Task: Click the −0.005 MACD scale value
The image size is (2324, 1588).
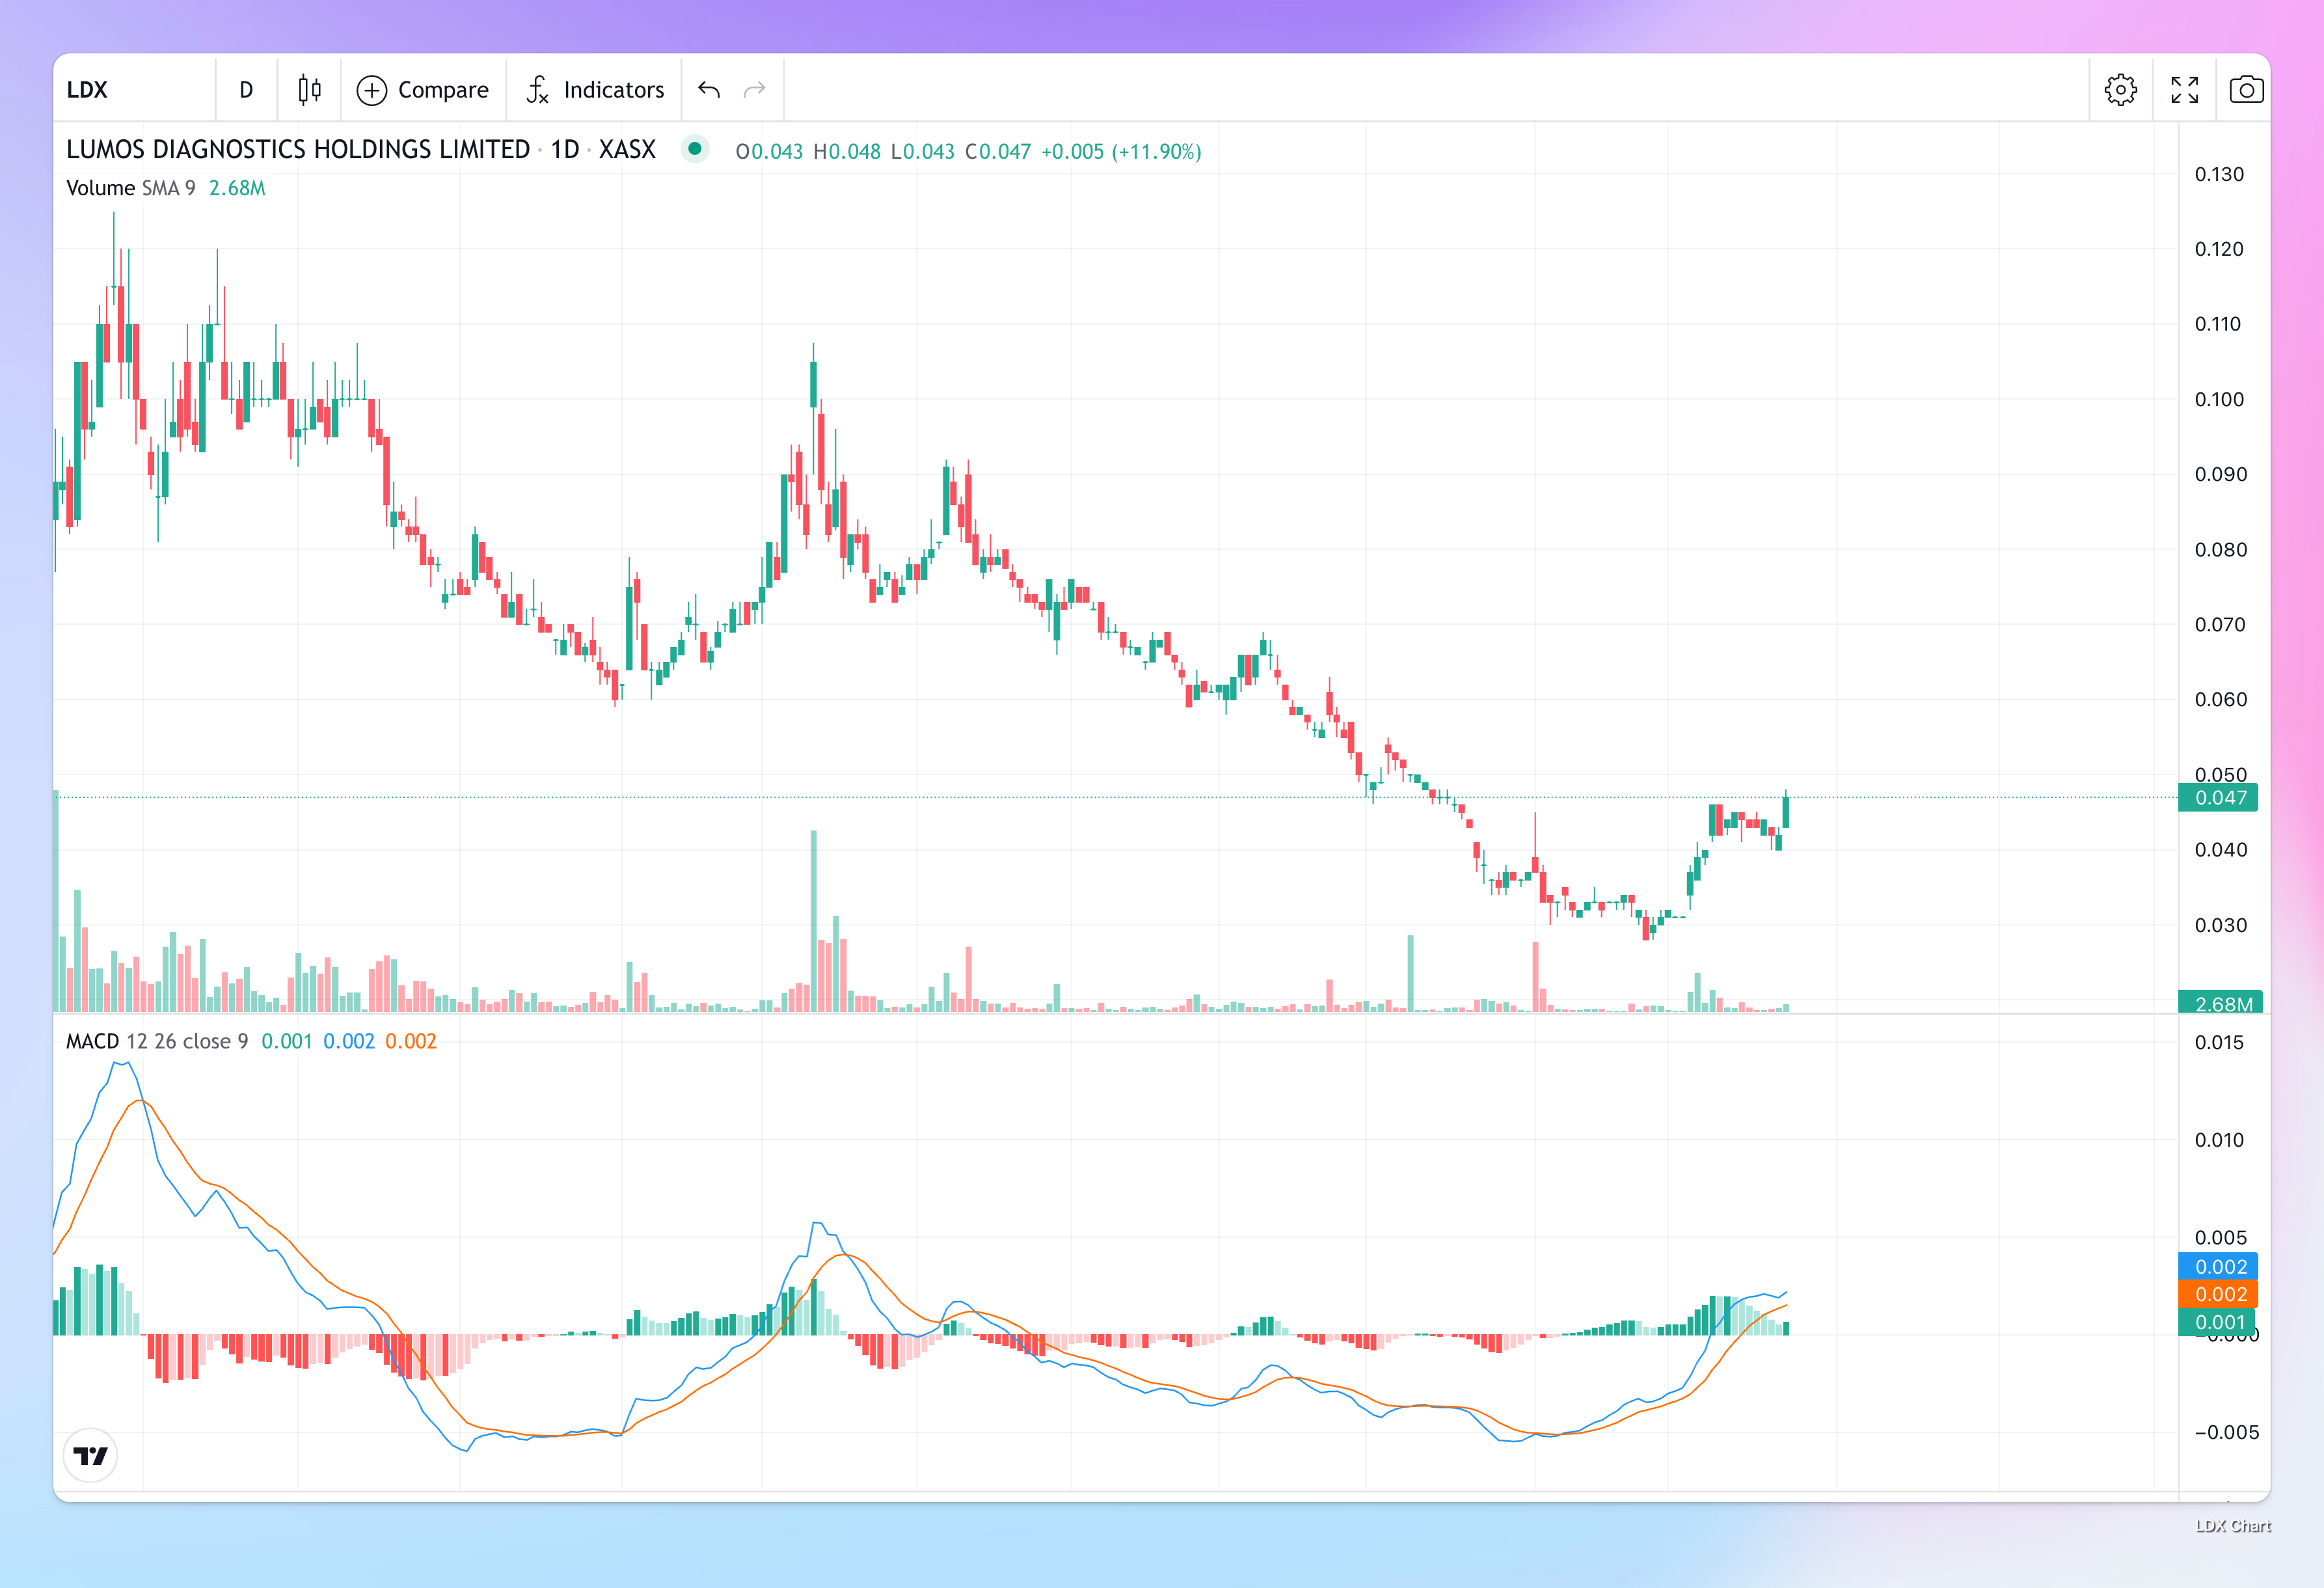Action: pyautogui.click(x=2226, y=1433)
